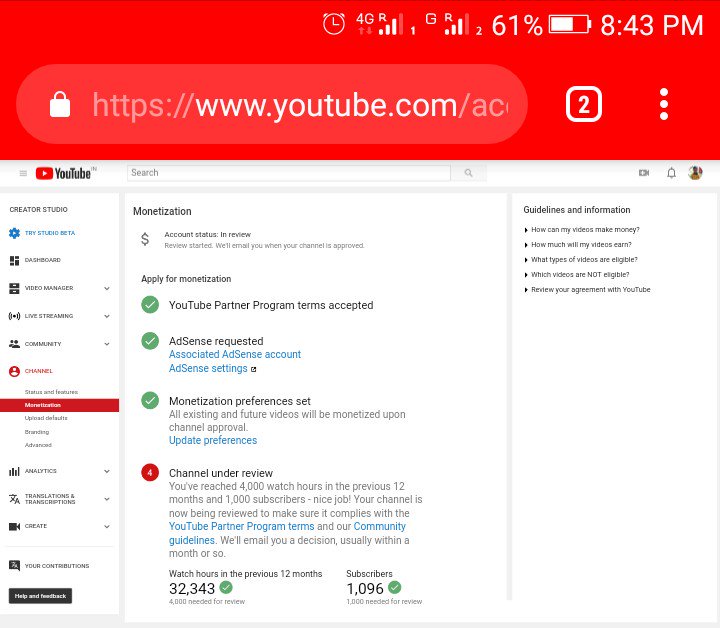This screenshot has height=628, width=720.
Task: Click the Create camera icon
Action: (14, 526)
